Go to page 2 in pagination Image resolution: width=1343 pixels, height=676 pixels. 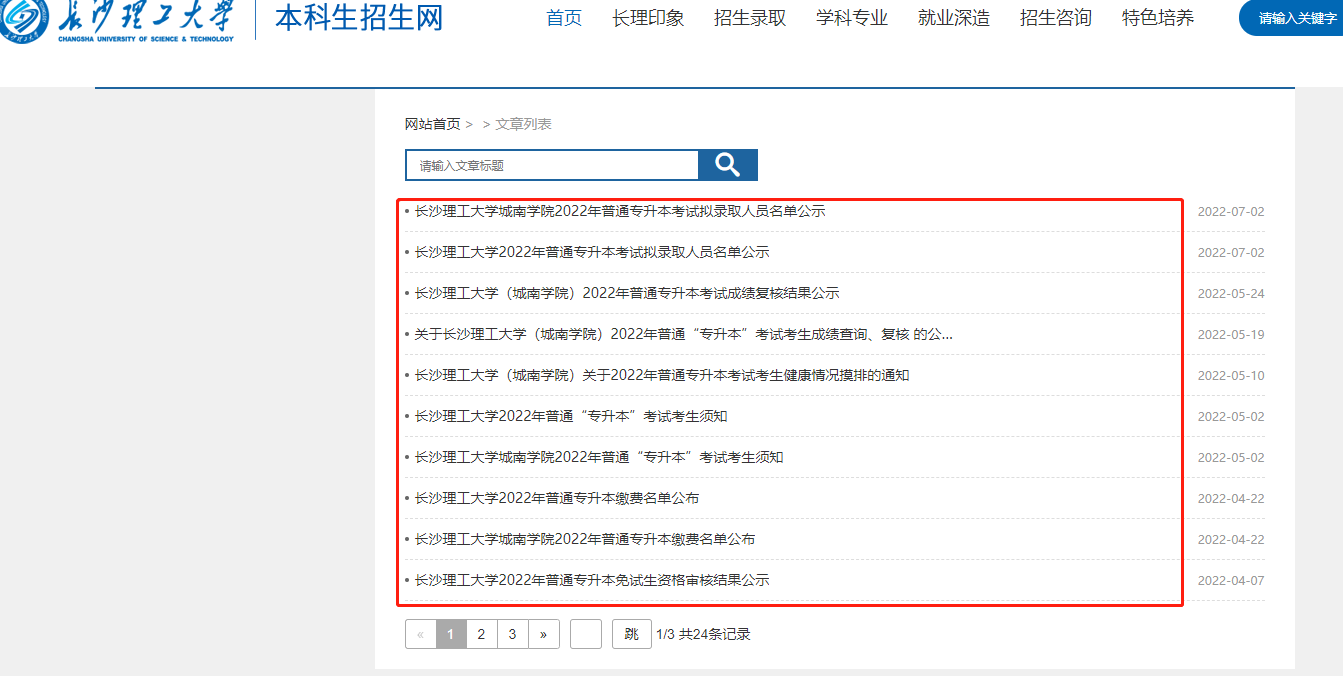point(481,634)
